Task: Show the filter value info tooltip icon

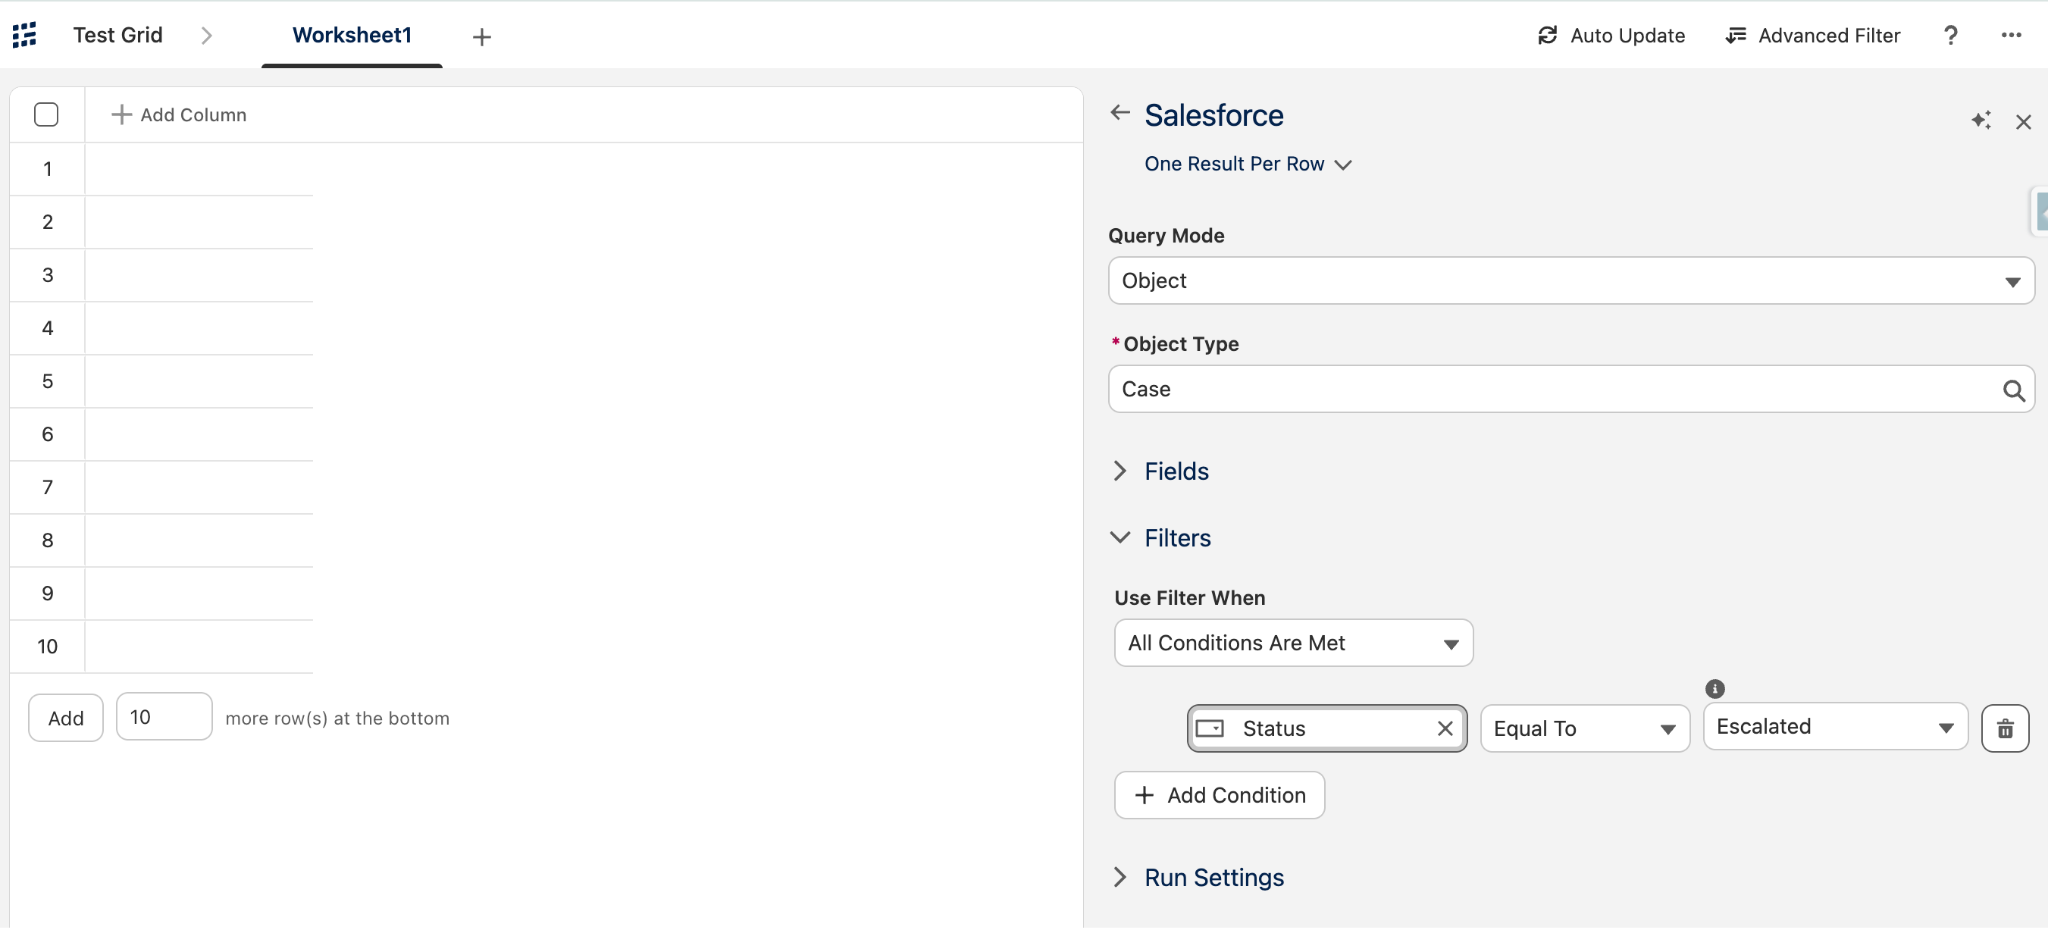Action: [x=1715, y=688]
